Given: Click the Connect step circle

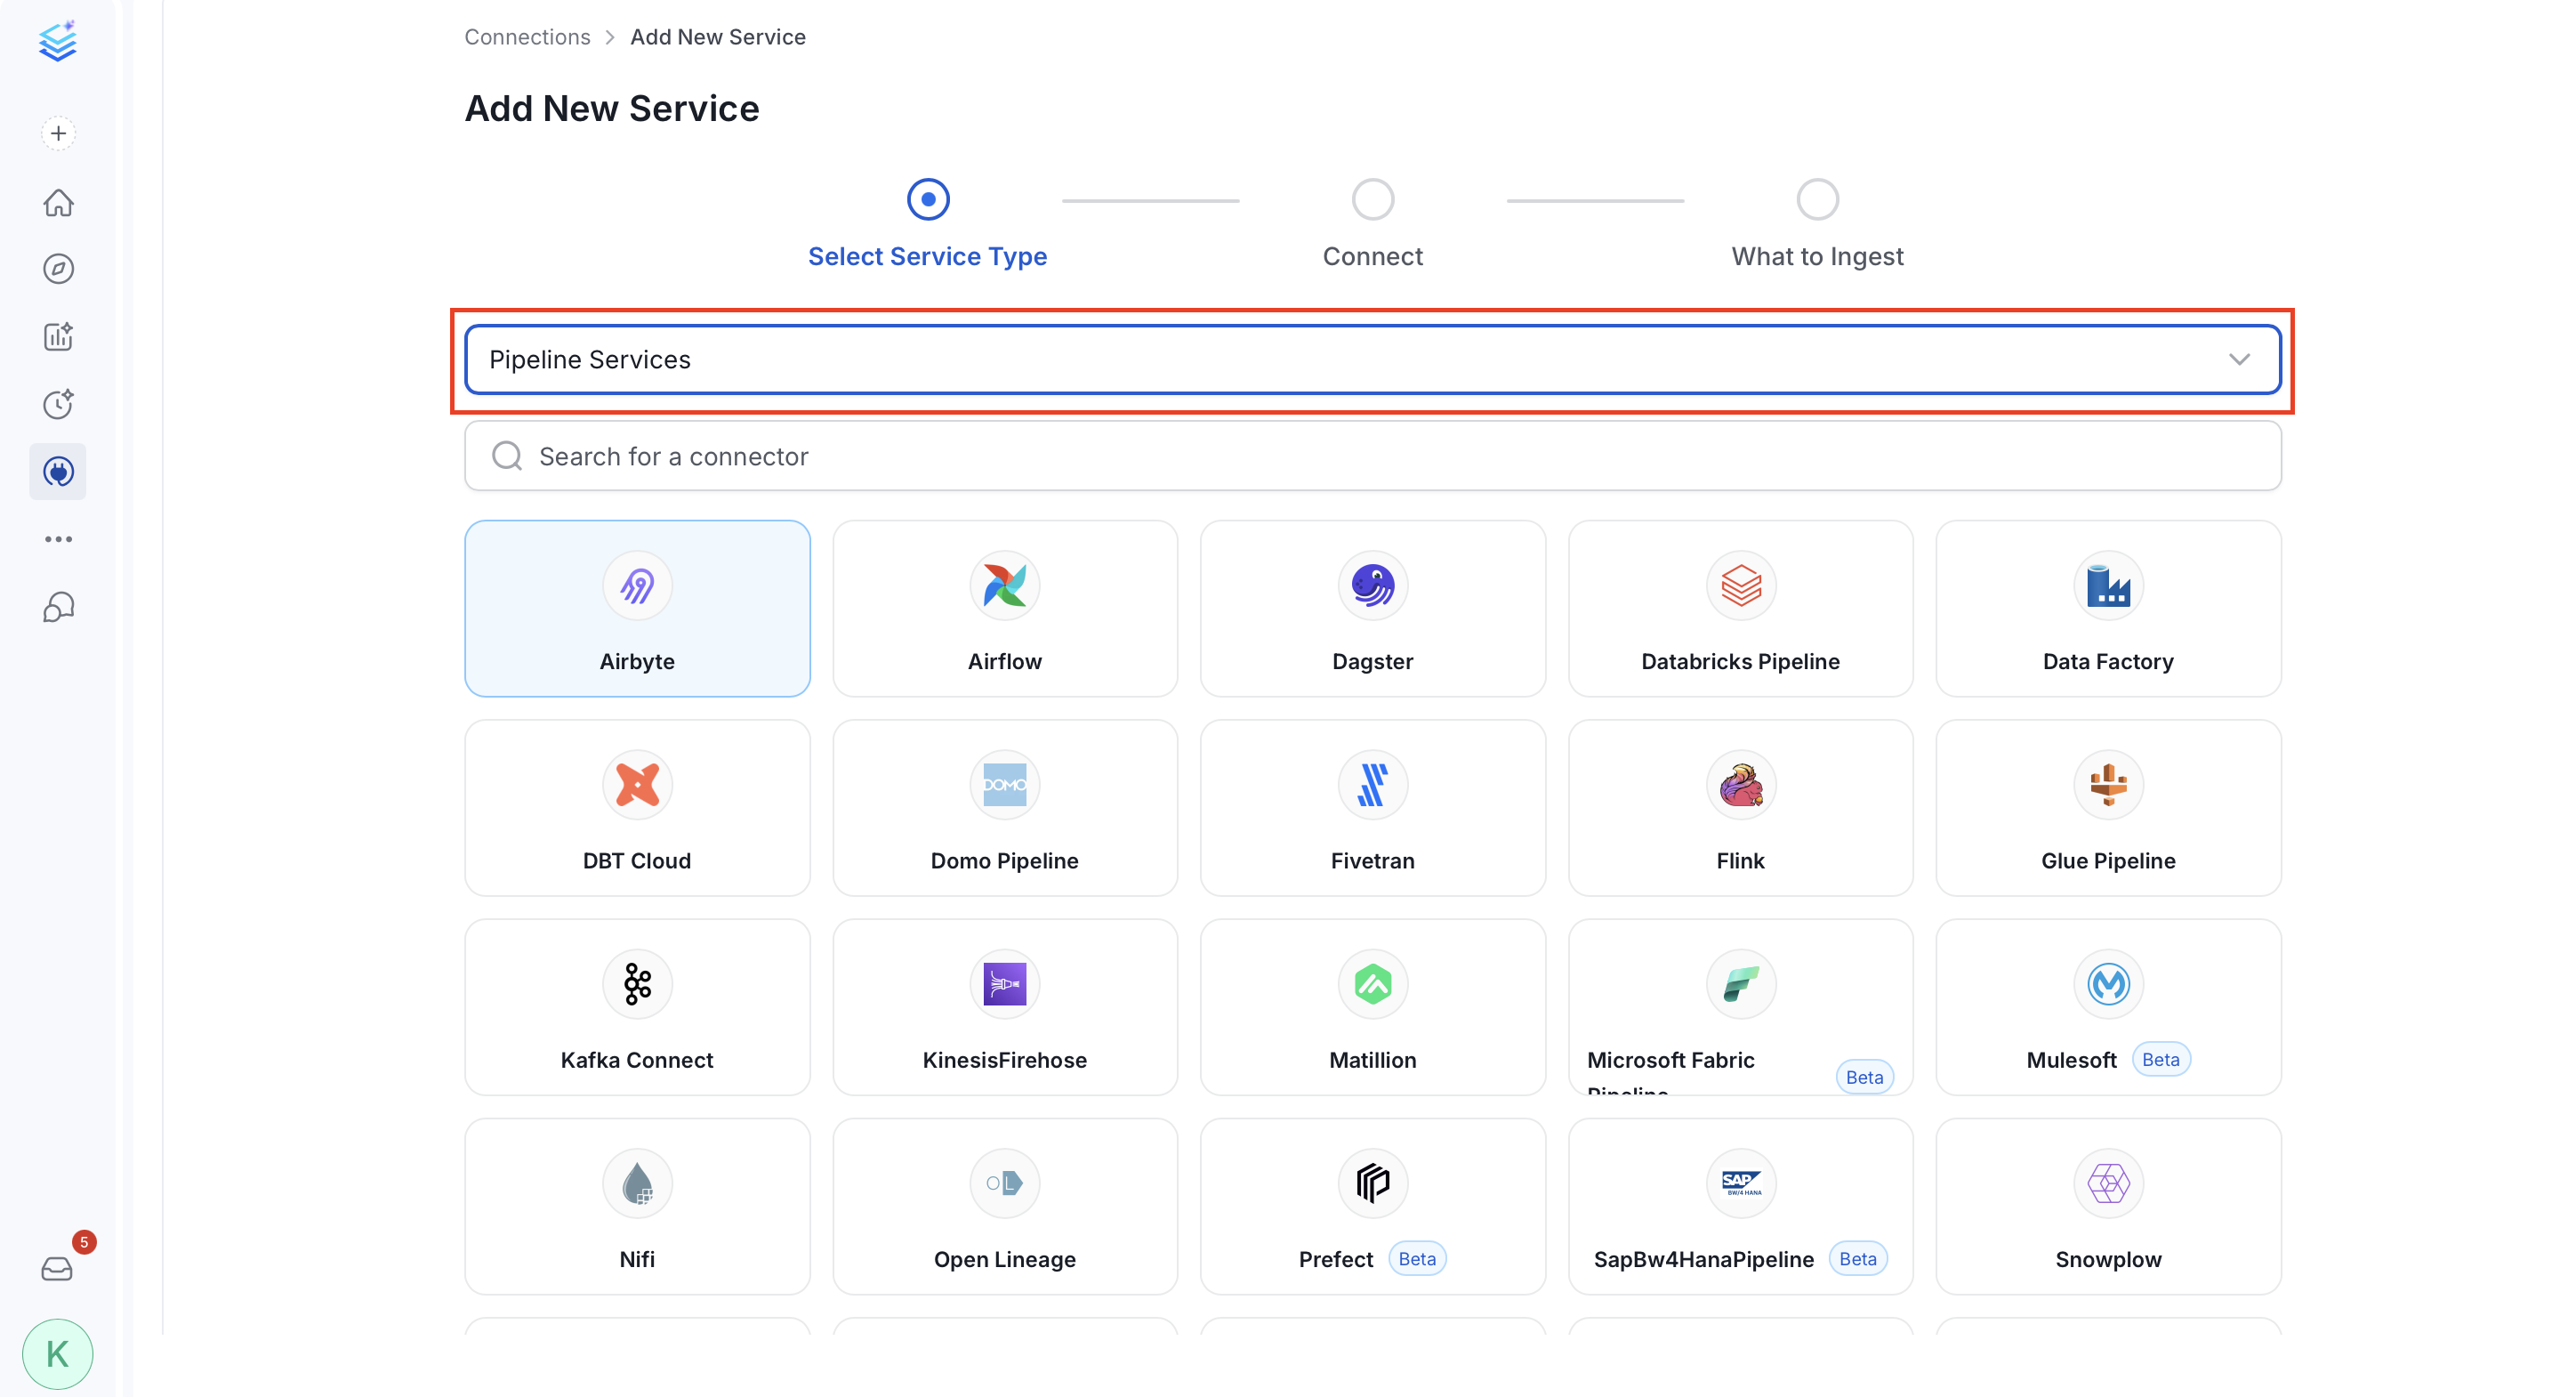Looking at the screenshot, I should coord(1373,199).
